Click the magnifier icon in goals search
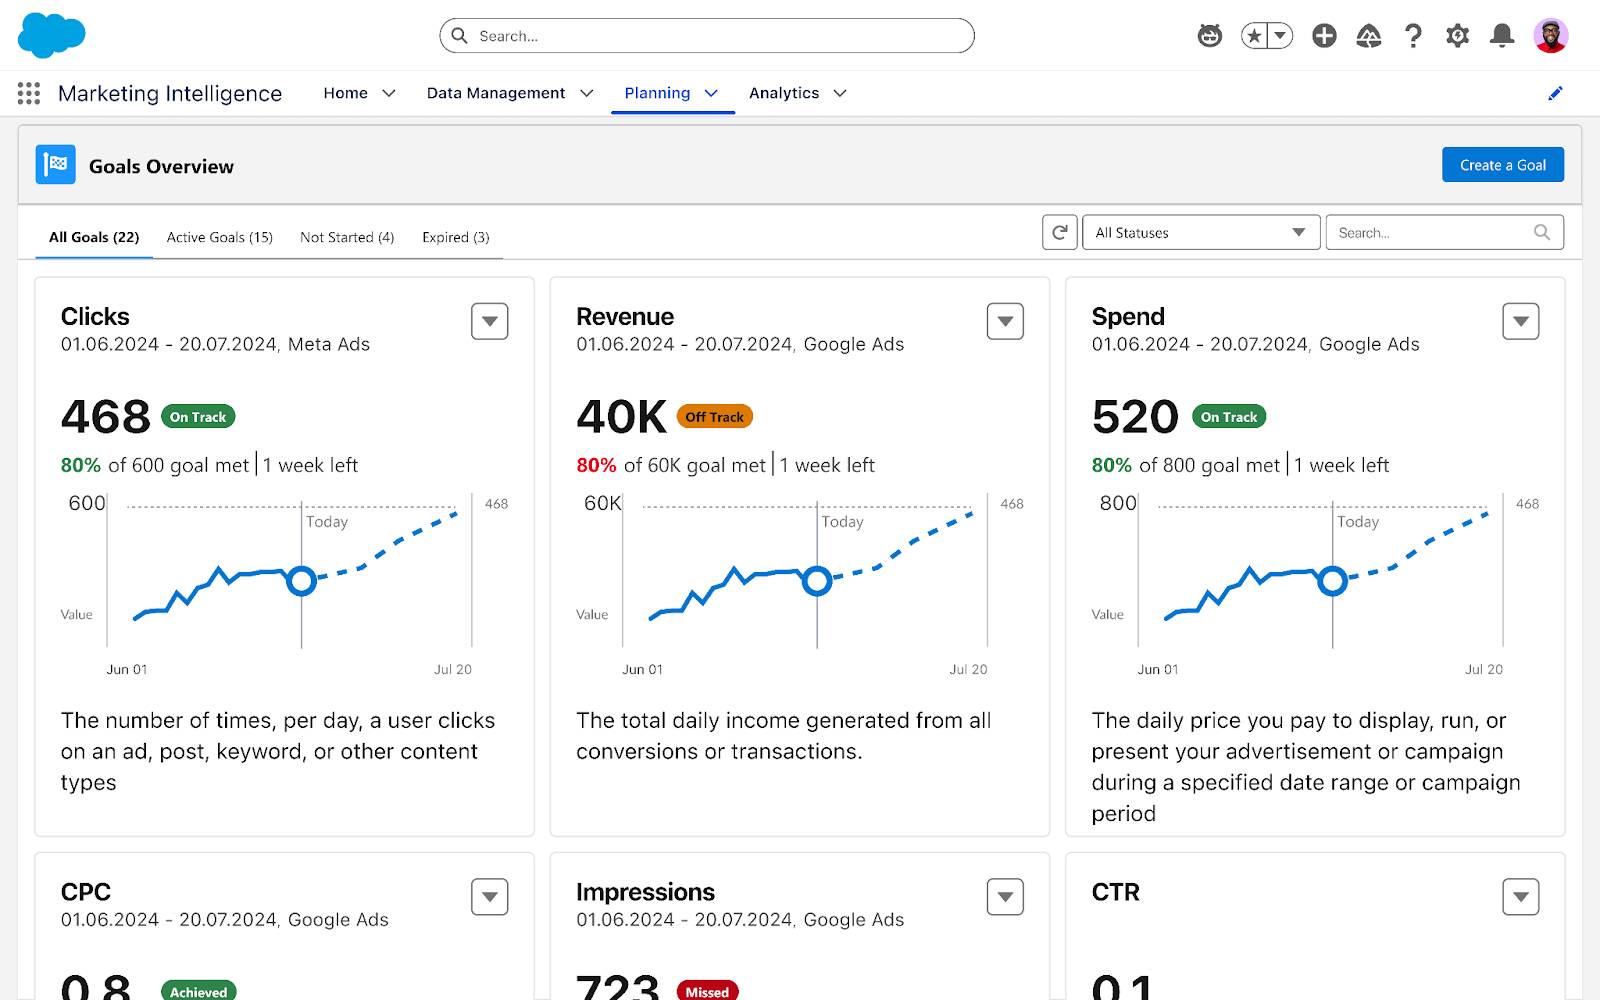 [x=1542, y=232]
